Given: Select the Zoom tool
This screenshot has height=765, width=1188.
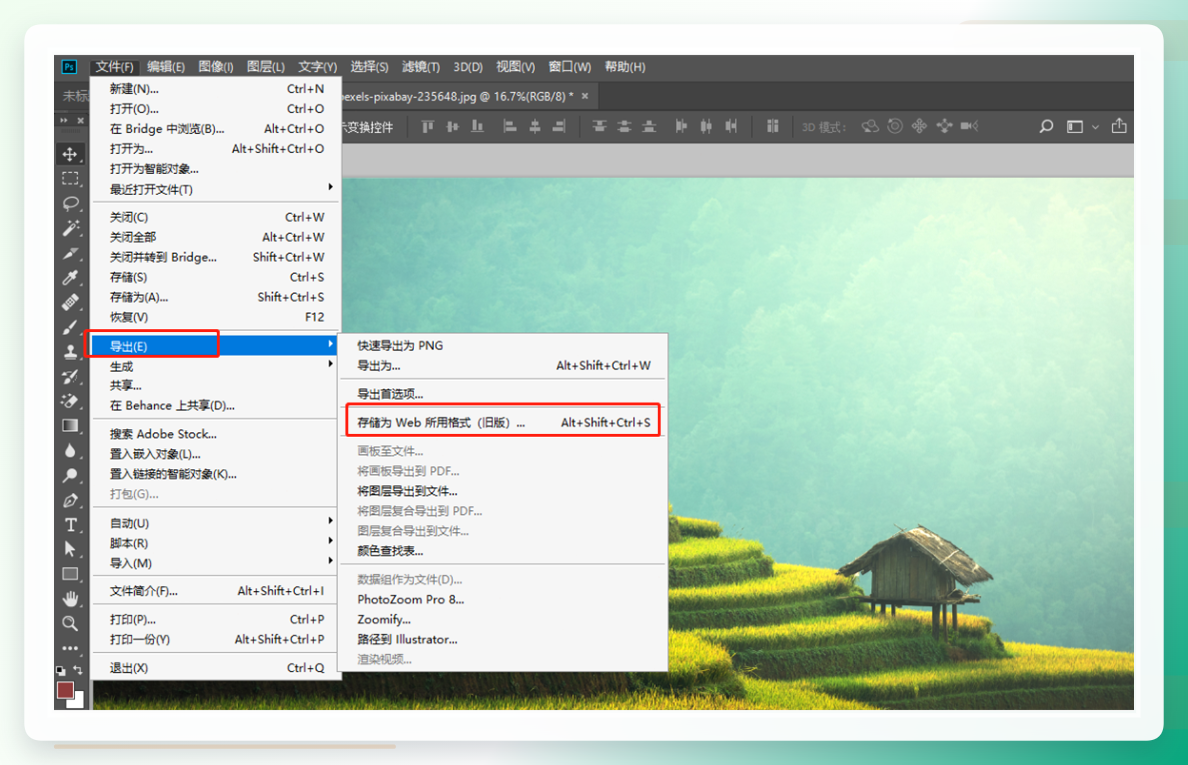Looking at the screenshot, I should pos(70,623).
